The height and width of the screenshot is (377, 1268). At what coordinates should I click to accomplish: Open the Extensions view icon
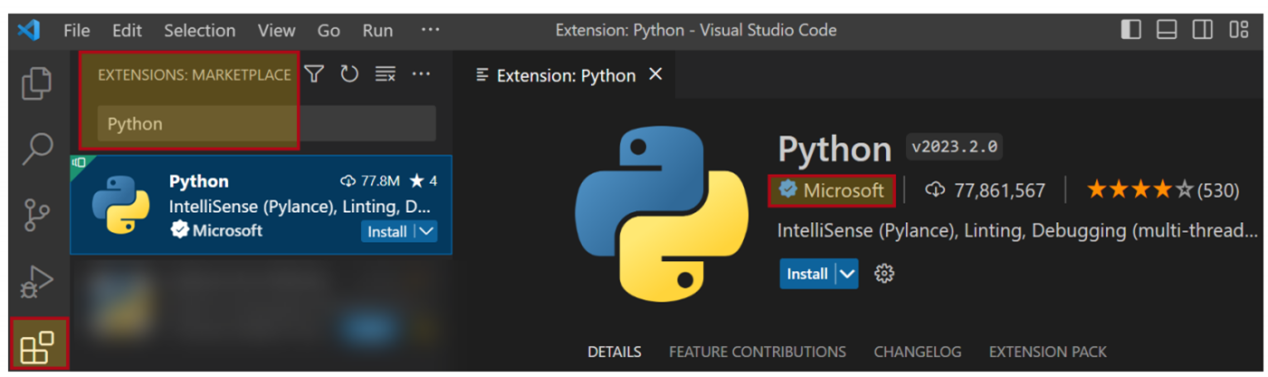tap(38, 345)
